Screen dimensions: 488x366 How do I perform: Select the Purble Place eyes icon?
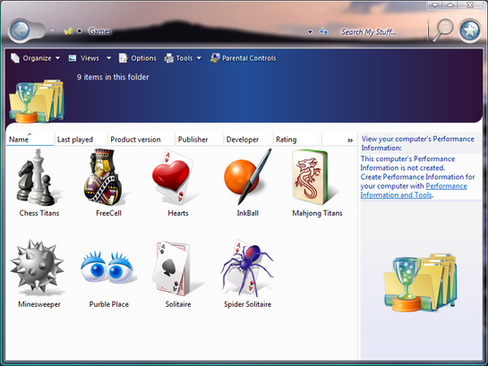[107, 267]
